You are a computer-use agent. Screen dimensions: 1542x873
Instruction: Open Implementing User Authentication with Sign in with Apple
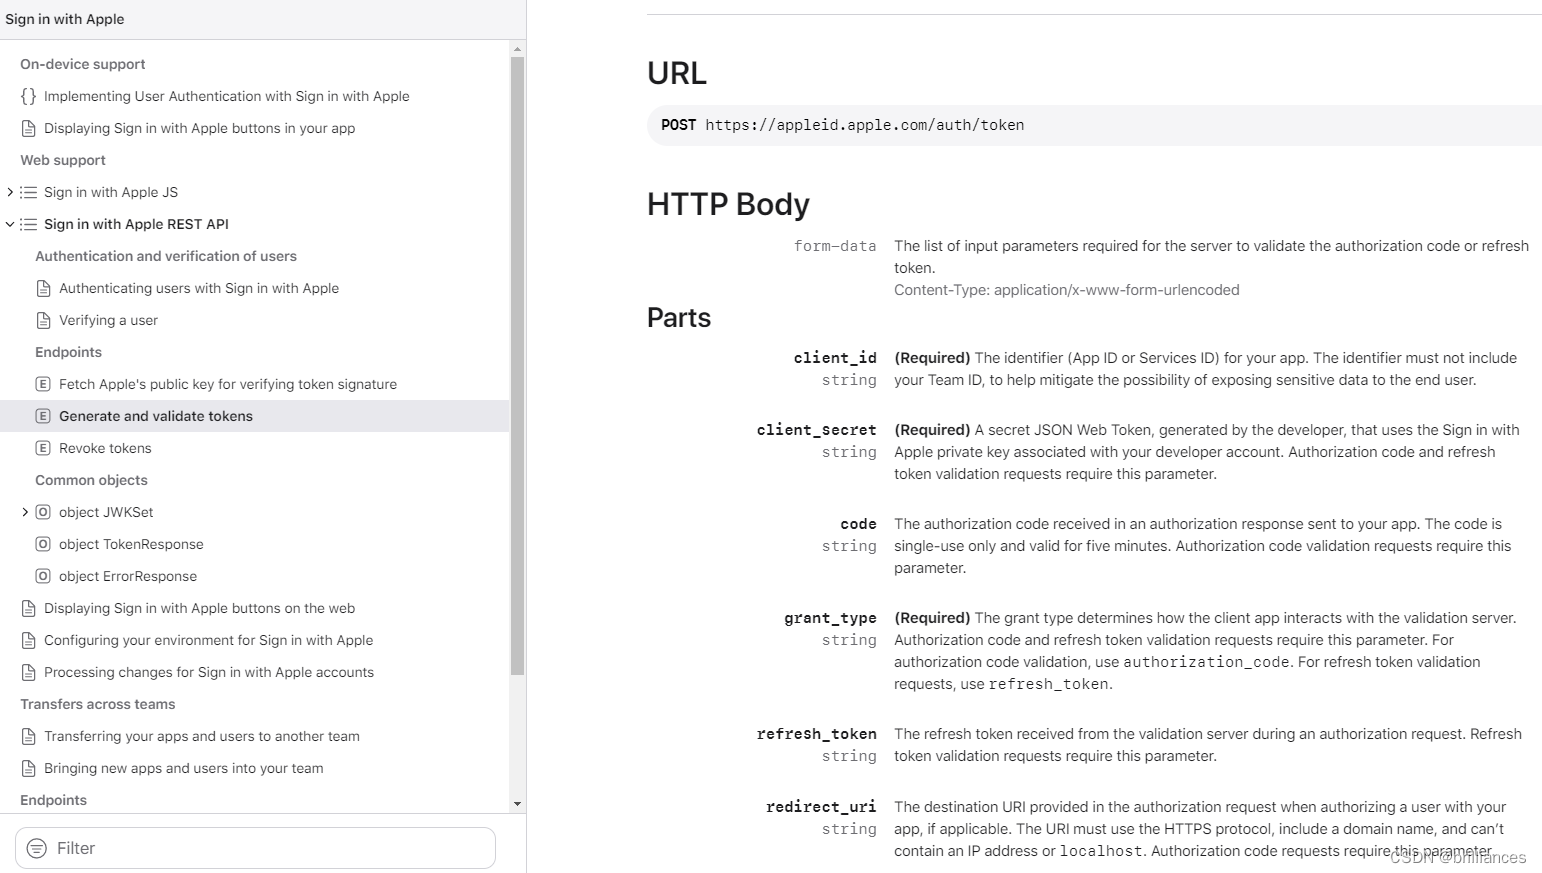[227, 96]
